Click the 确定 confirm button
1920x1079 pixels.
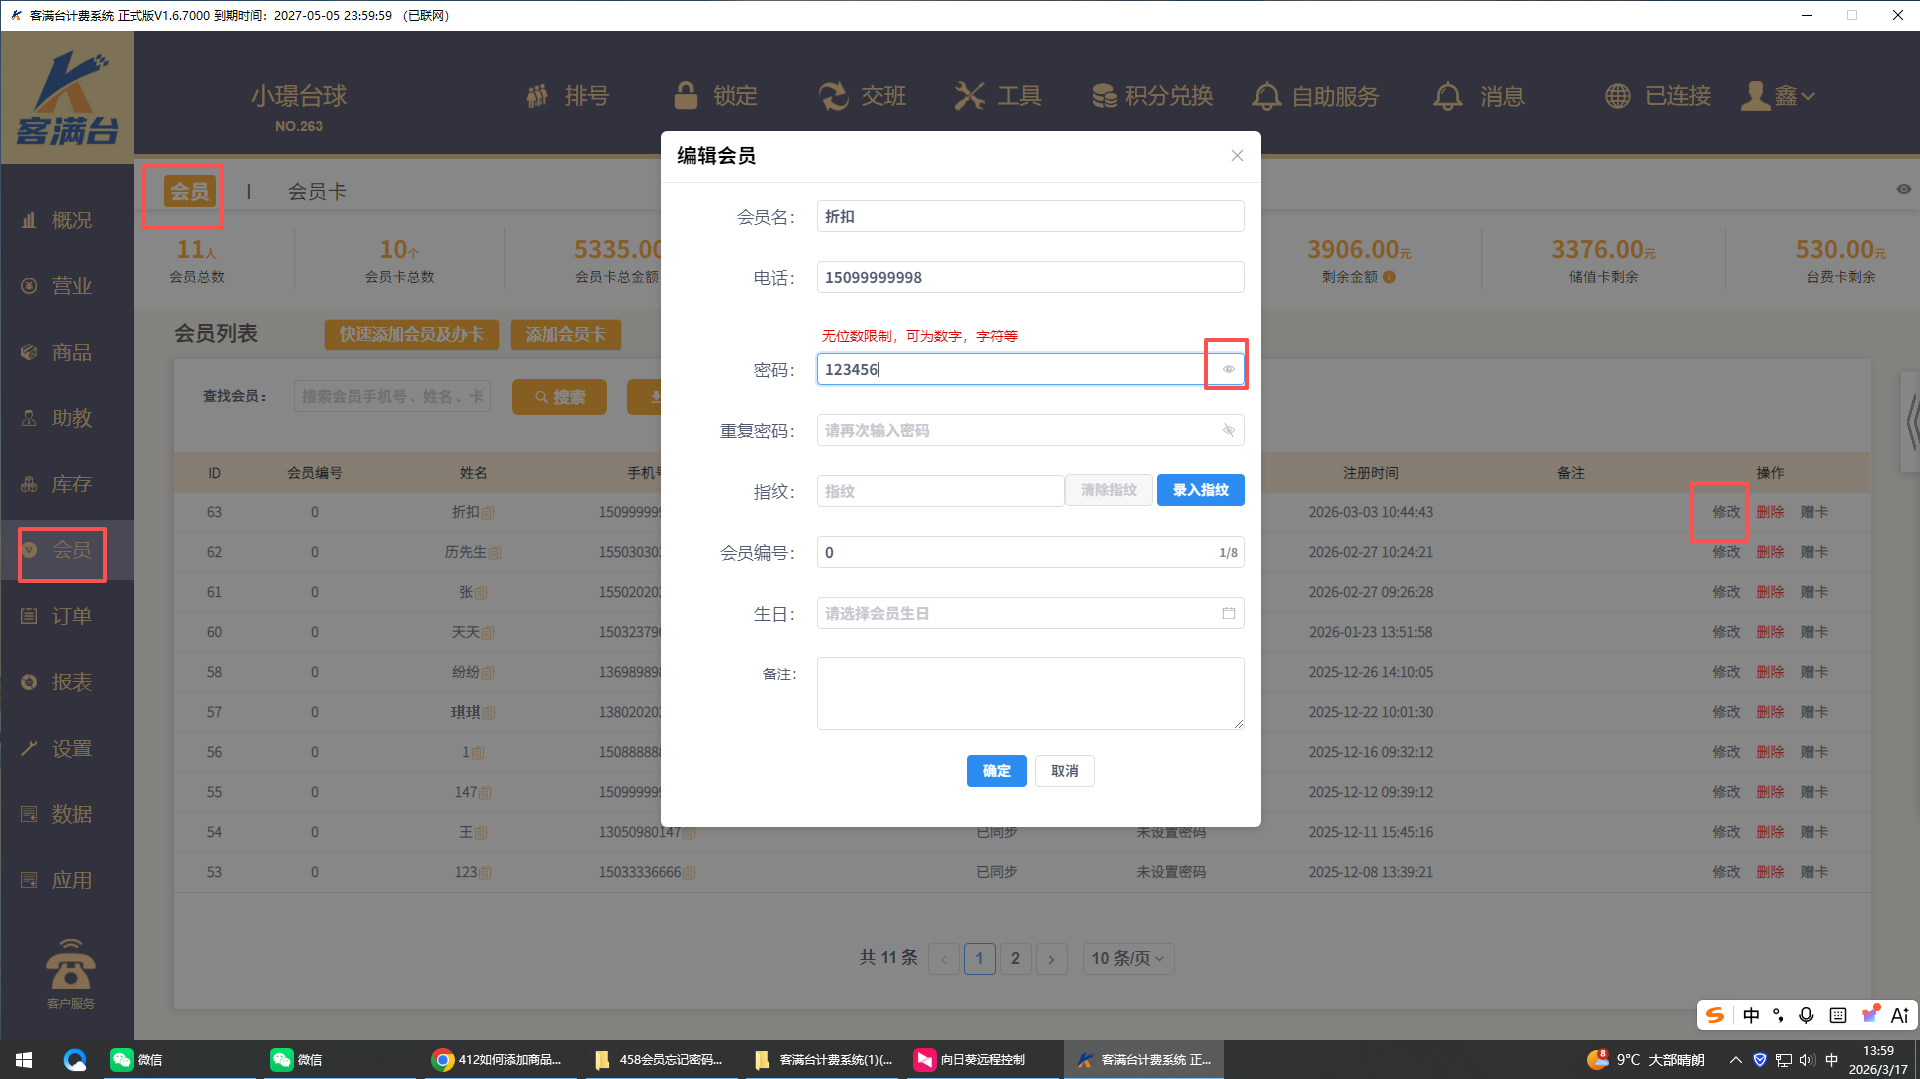click(996, 771)
